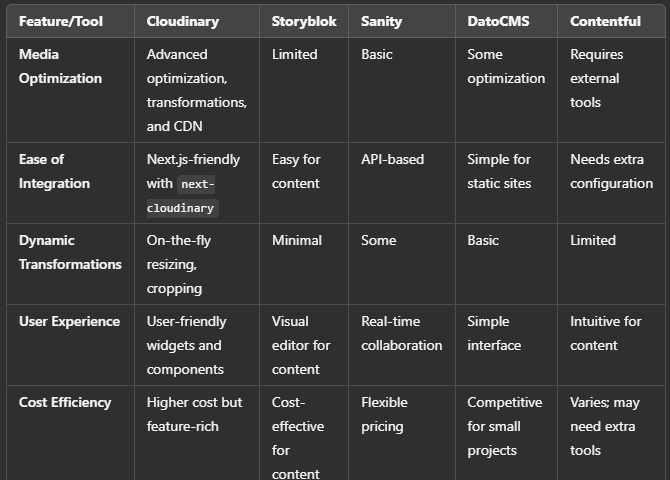Select the Cost Efficiency row label
The height and width of the screenshot is (480, 670).
click(x=65, y=402)
